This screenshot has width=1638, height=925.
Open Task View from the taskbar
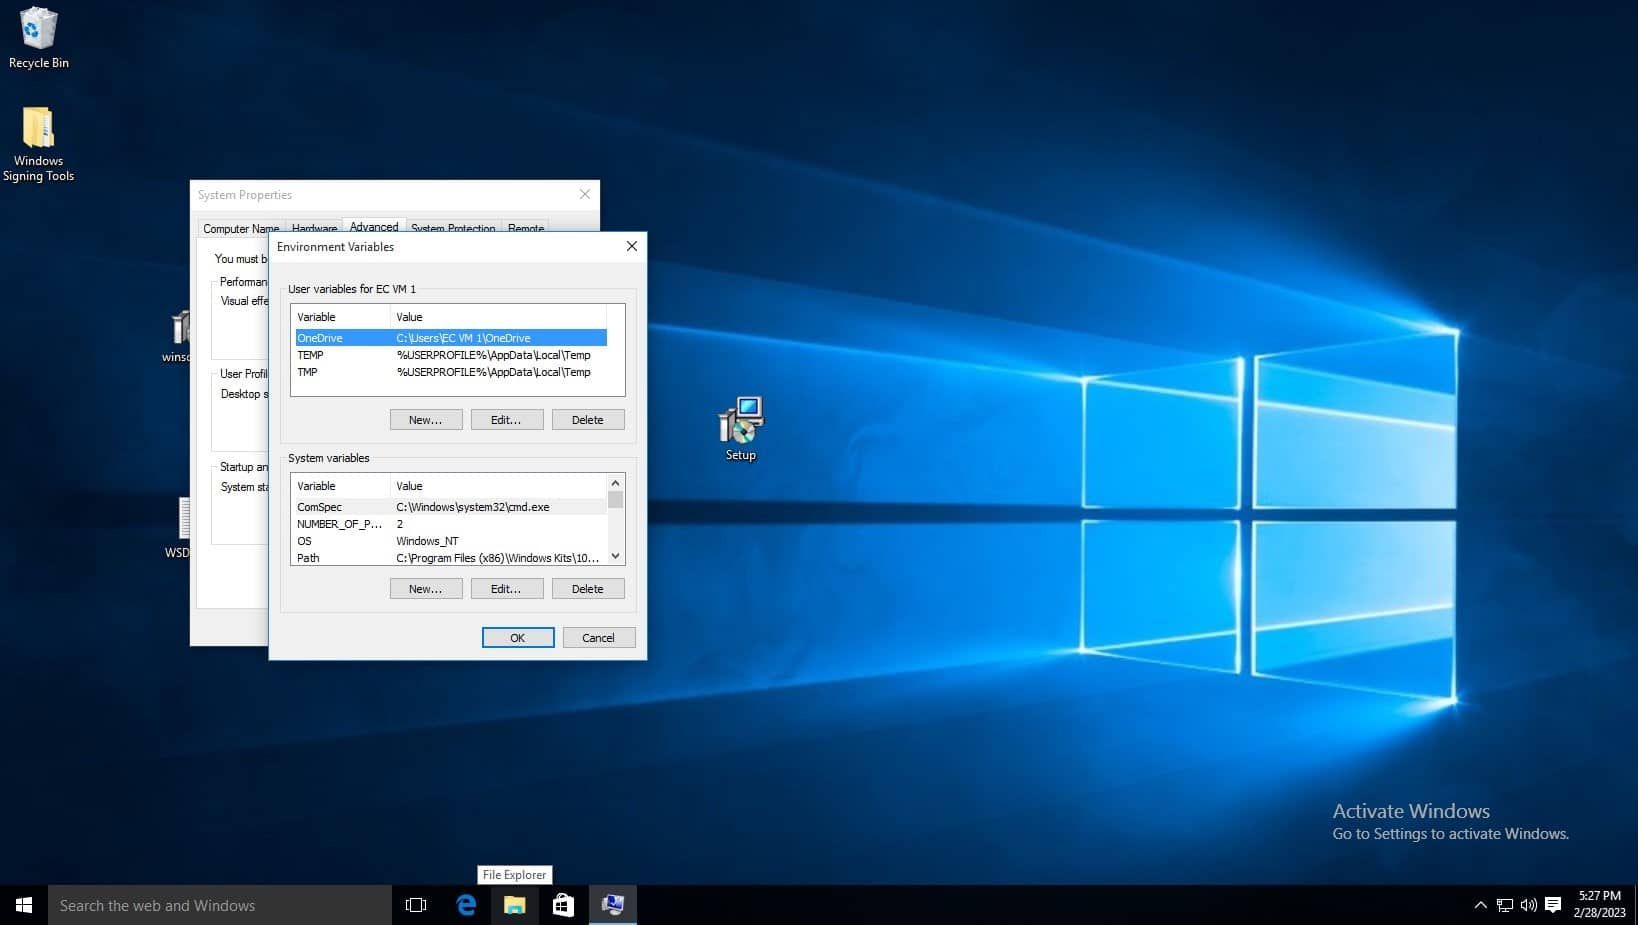[x=416, y=905]
